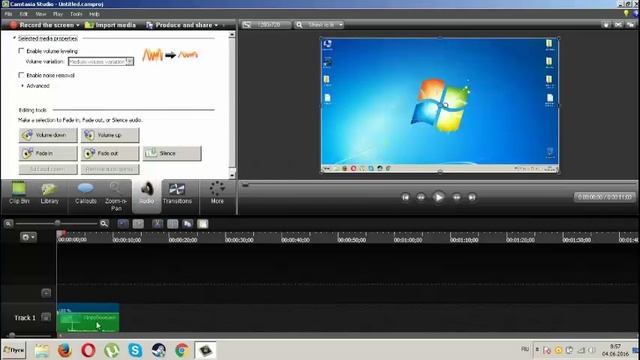This screenshot has width=640, height=360.
Task: Open Skype from the taskbar
Action: (135, 350)
